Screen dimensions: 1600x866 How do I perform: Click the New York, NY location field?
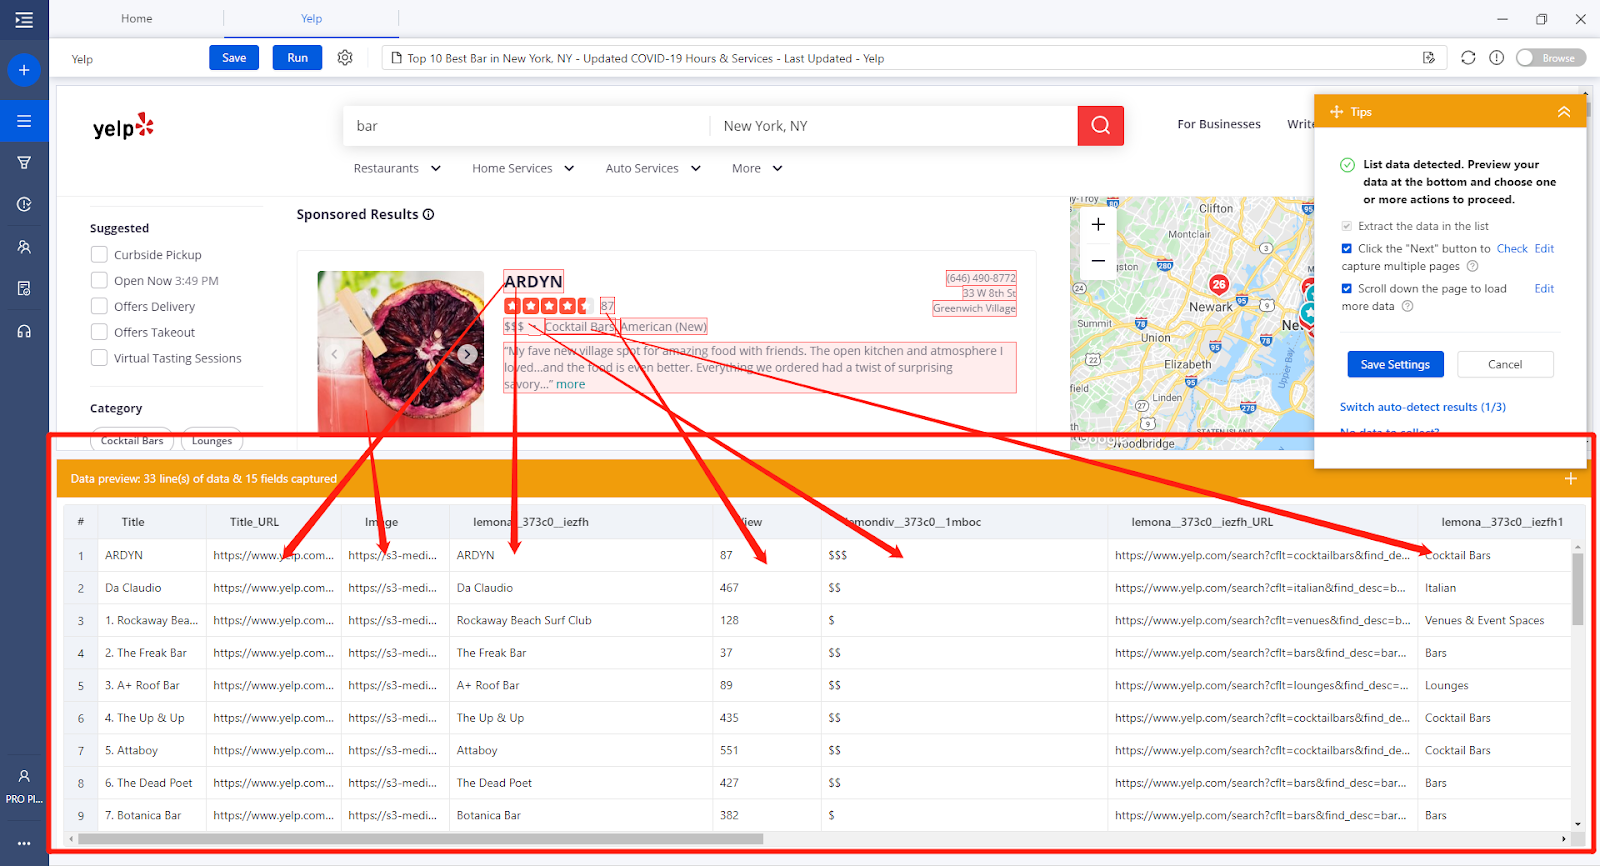tap(895, 126)
